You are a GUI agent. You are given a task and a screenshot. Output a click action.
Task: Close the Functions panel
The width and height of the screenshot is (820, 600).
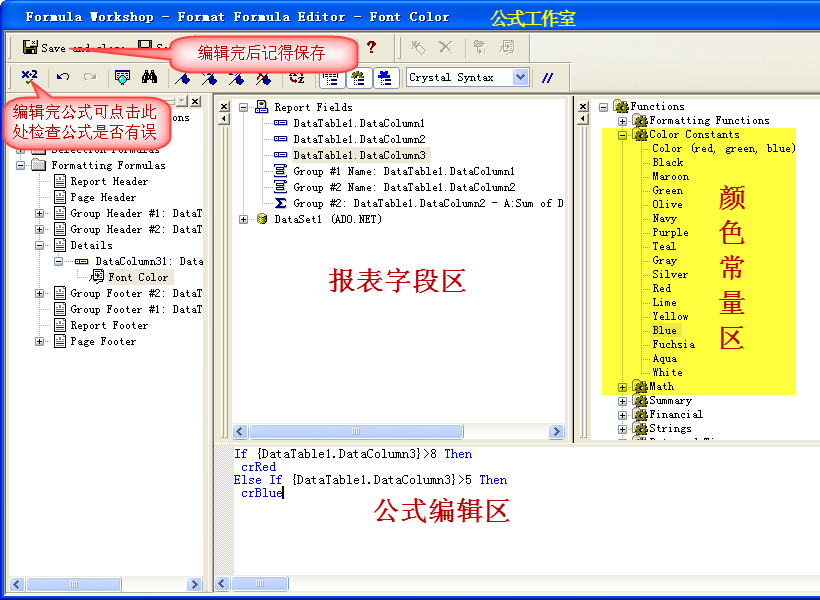click(x=584, y=106)
